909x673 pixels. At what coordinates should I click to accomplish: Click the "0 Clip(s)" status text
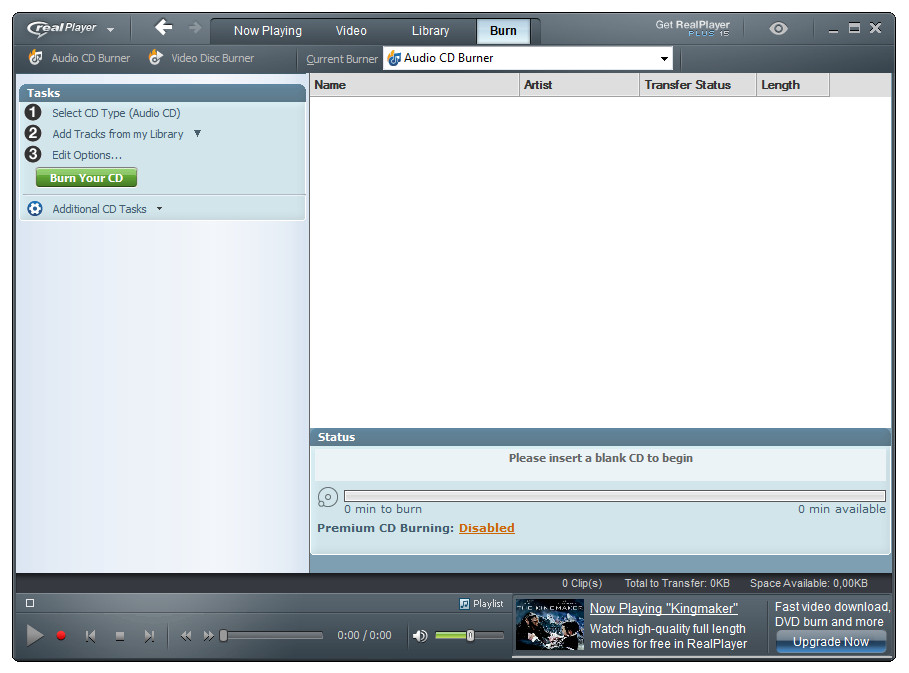click(581, 583)
